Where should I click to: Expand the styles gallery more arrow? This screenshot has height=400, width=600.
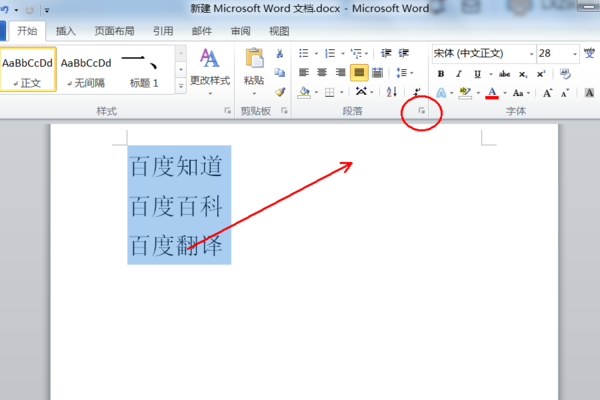[181, 86]
